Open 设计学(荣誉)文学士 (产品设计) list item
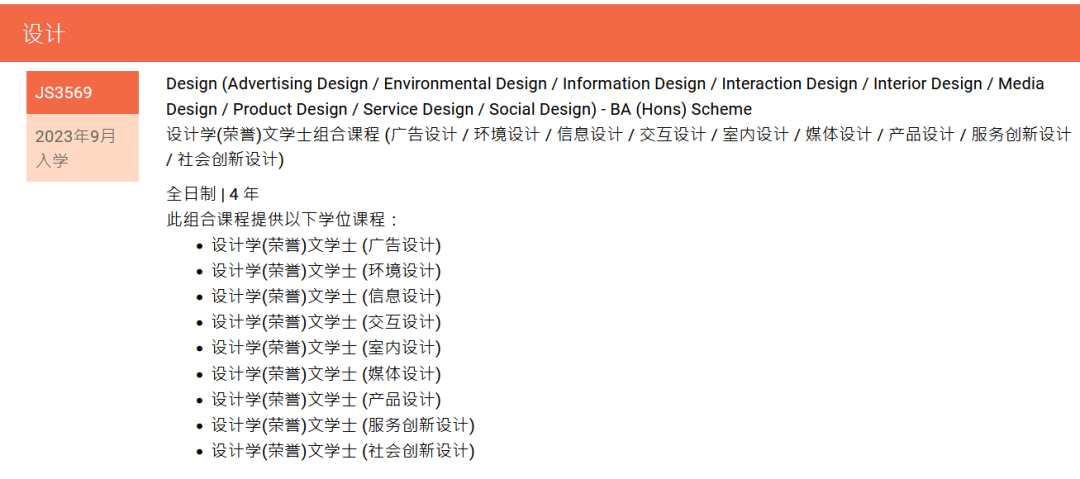The height and width of the screenshot is (479, 1080). [325, 400]
